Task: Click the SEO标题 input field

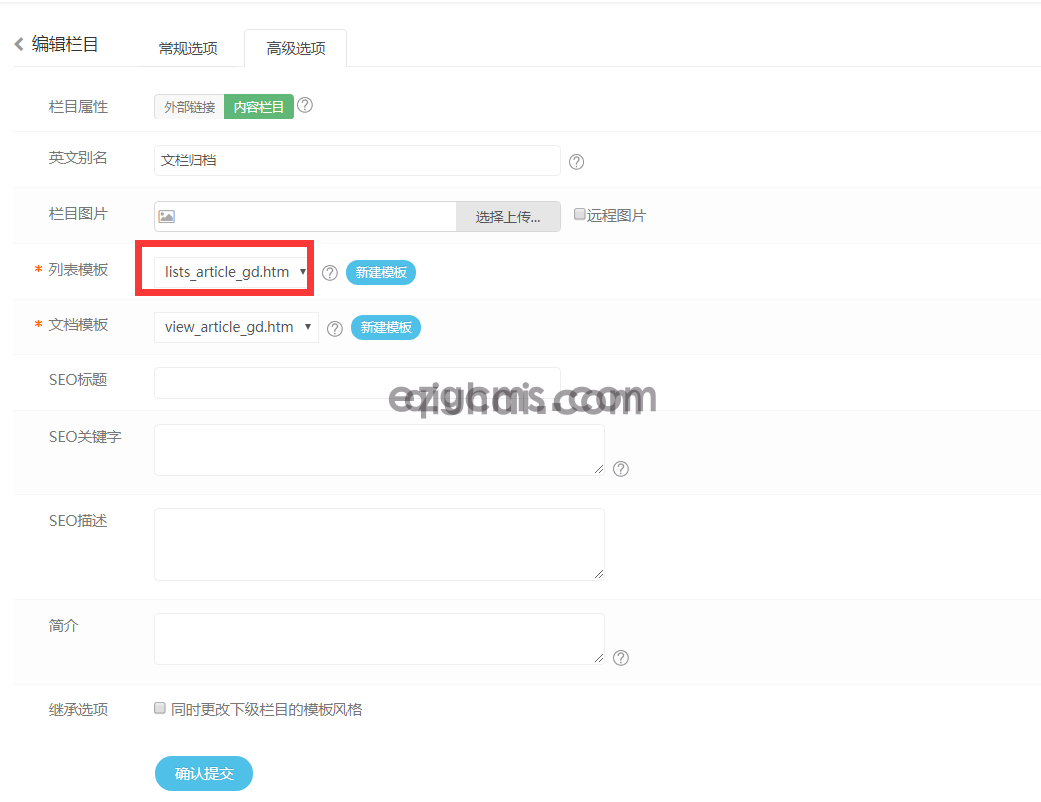Action: [356, 382]
